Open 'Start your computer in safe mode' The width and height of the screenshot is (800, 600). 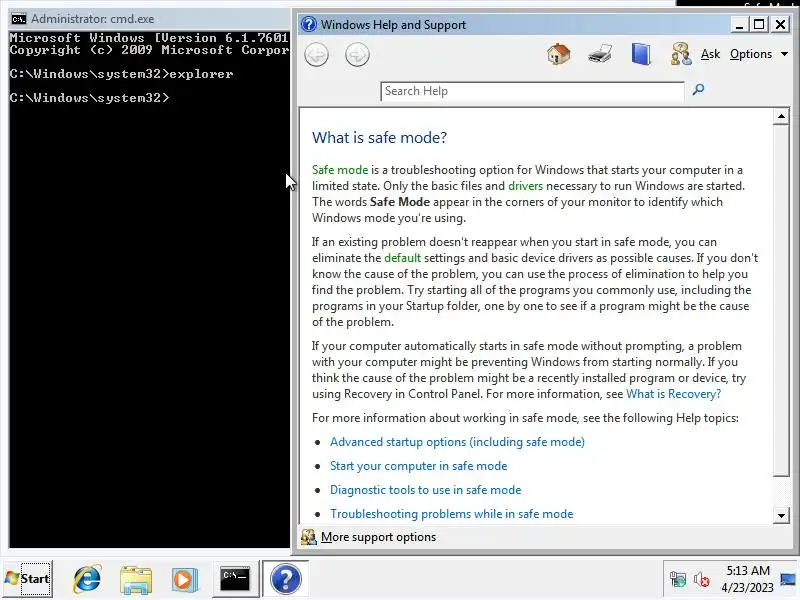(418, 466)
